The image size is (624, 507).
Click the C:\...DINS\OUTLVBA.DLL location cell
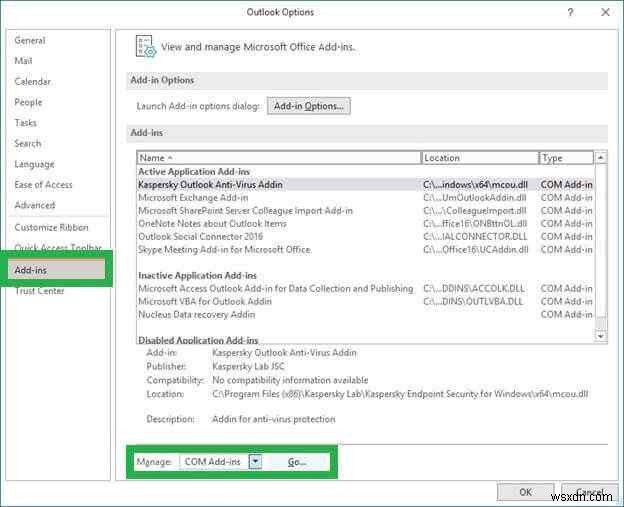pos(473,301)
